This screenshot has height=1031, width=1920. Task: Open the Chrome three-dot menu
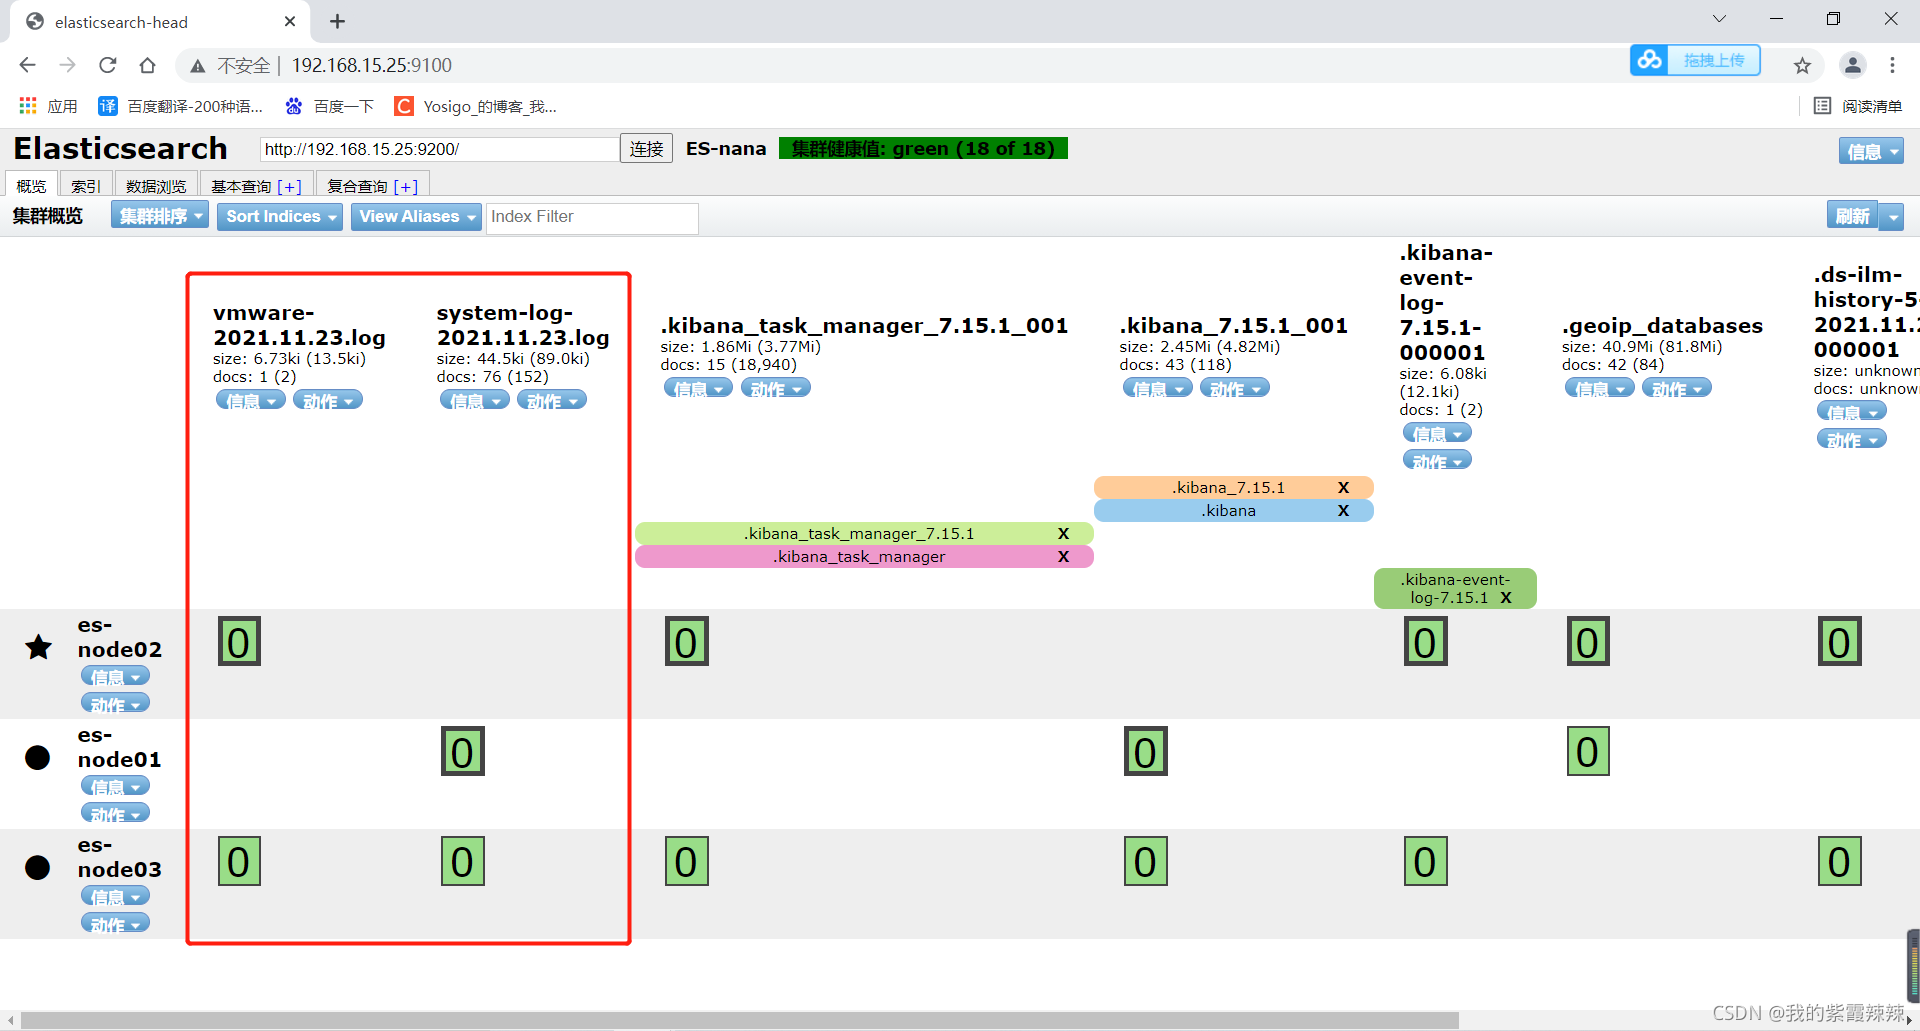click(1892, 65)
